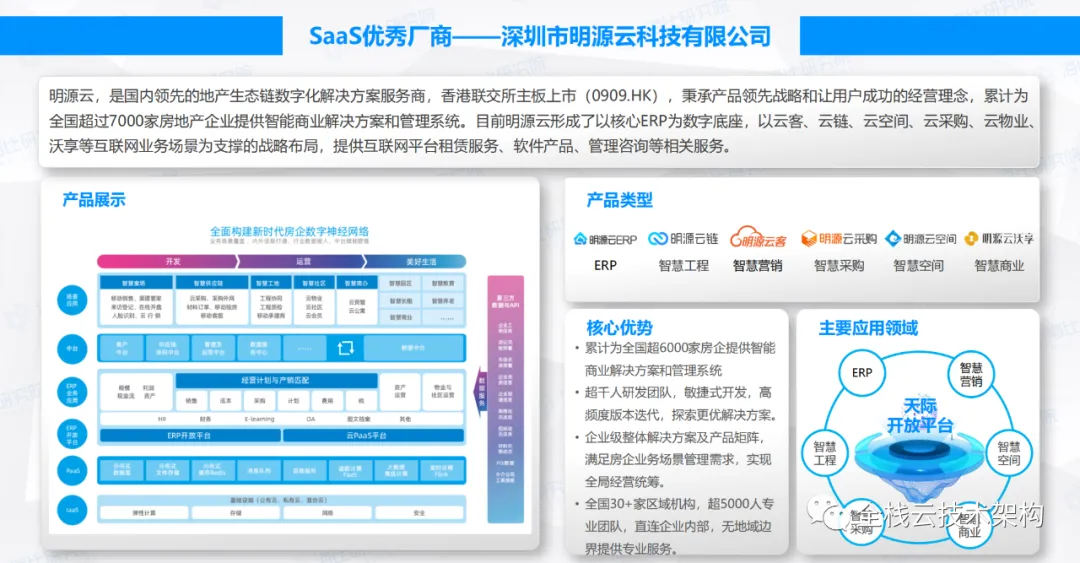The height and width of the screenshot is (563, 1080).
Task: Click the 智慧供应链 column header
Action: click(x=211, y=283)
